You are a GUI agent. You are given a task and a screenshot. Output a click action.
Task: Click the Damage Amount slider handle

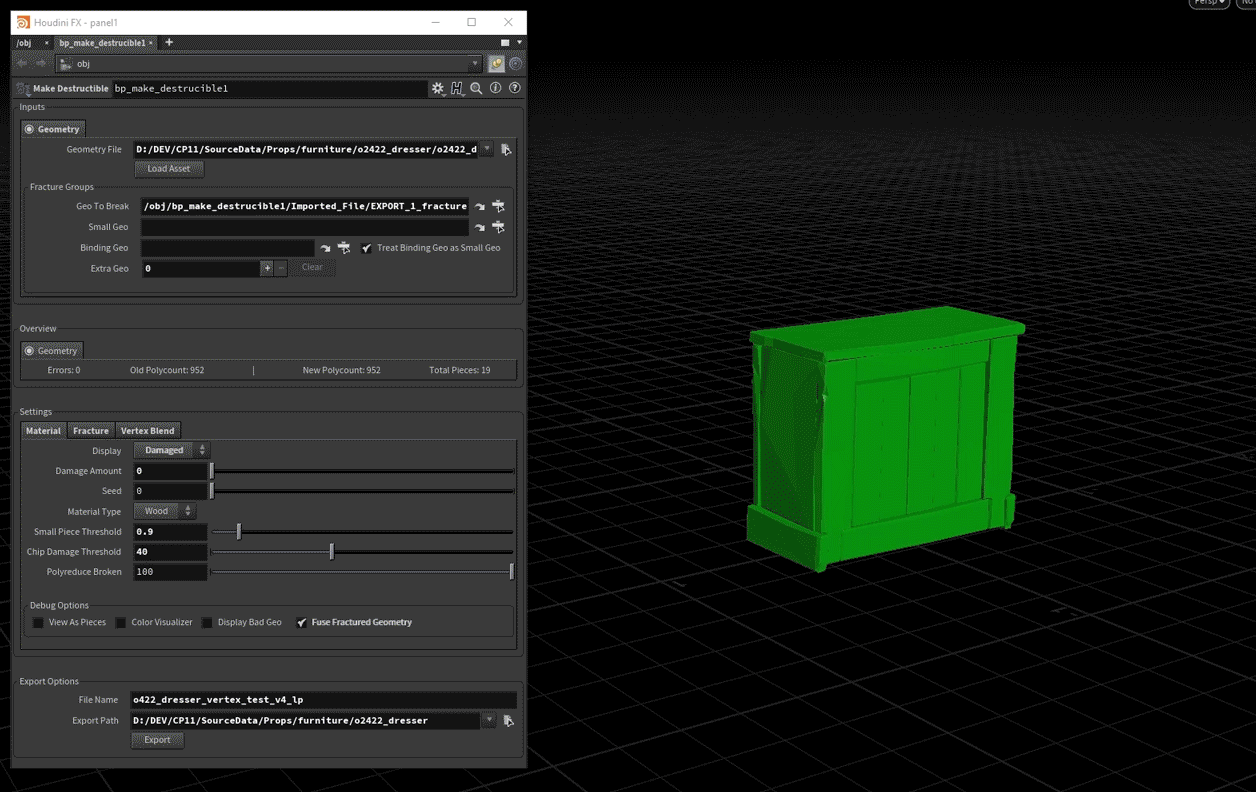click(212, 471)
